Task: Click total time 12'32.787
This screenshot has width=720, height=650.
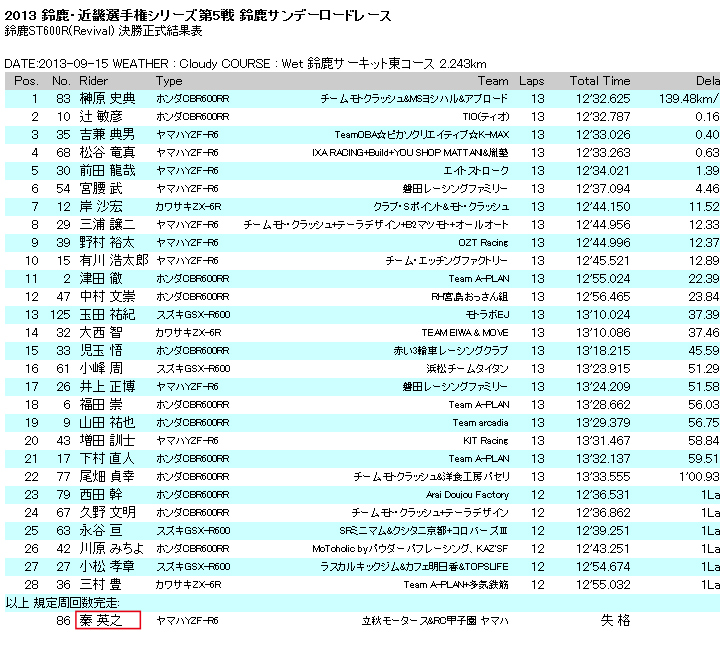Action: pos(603,117)
